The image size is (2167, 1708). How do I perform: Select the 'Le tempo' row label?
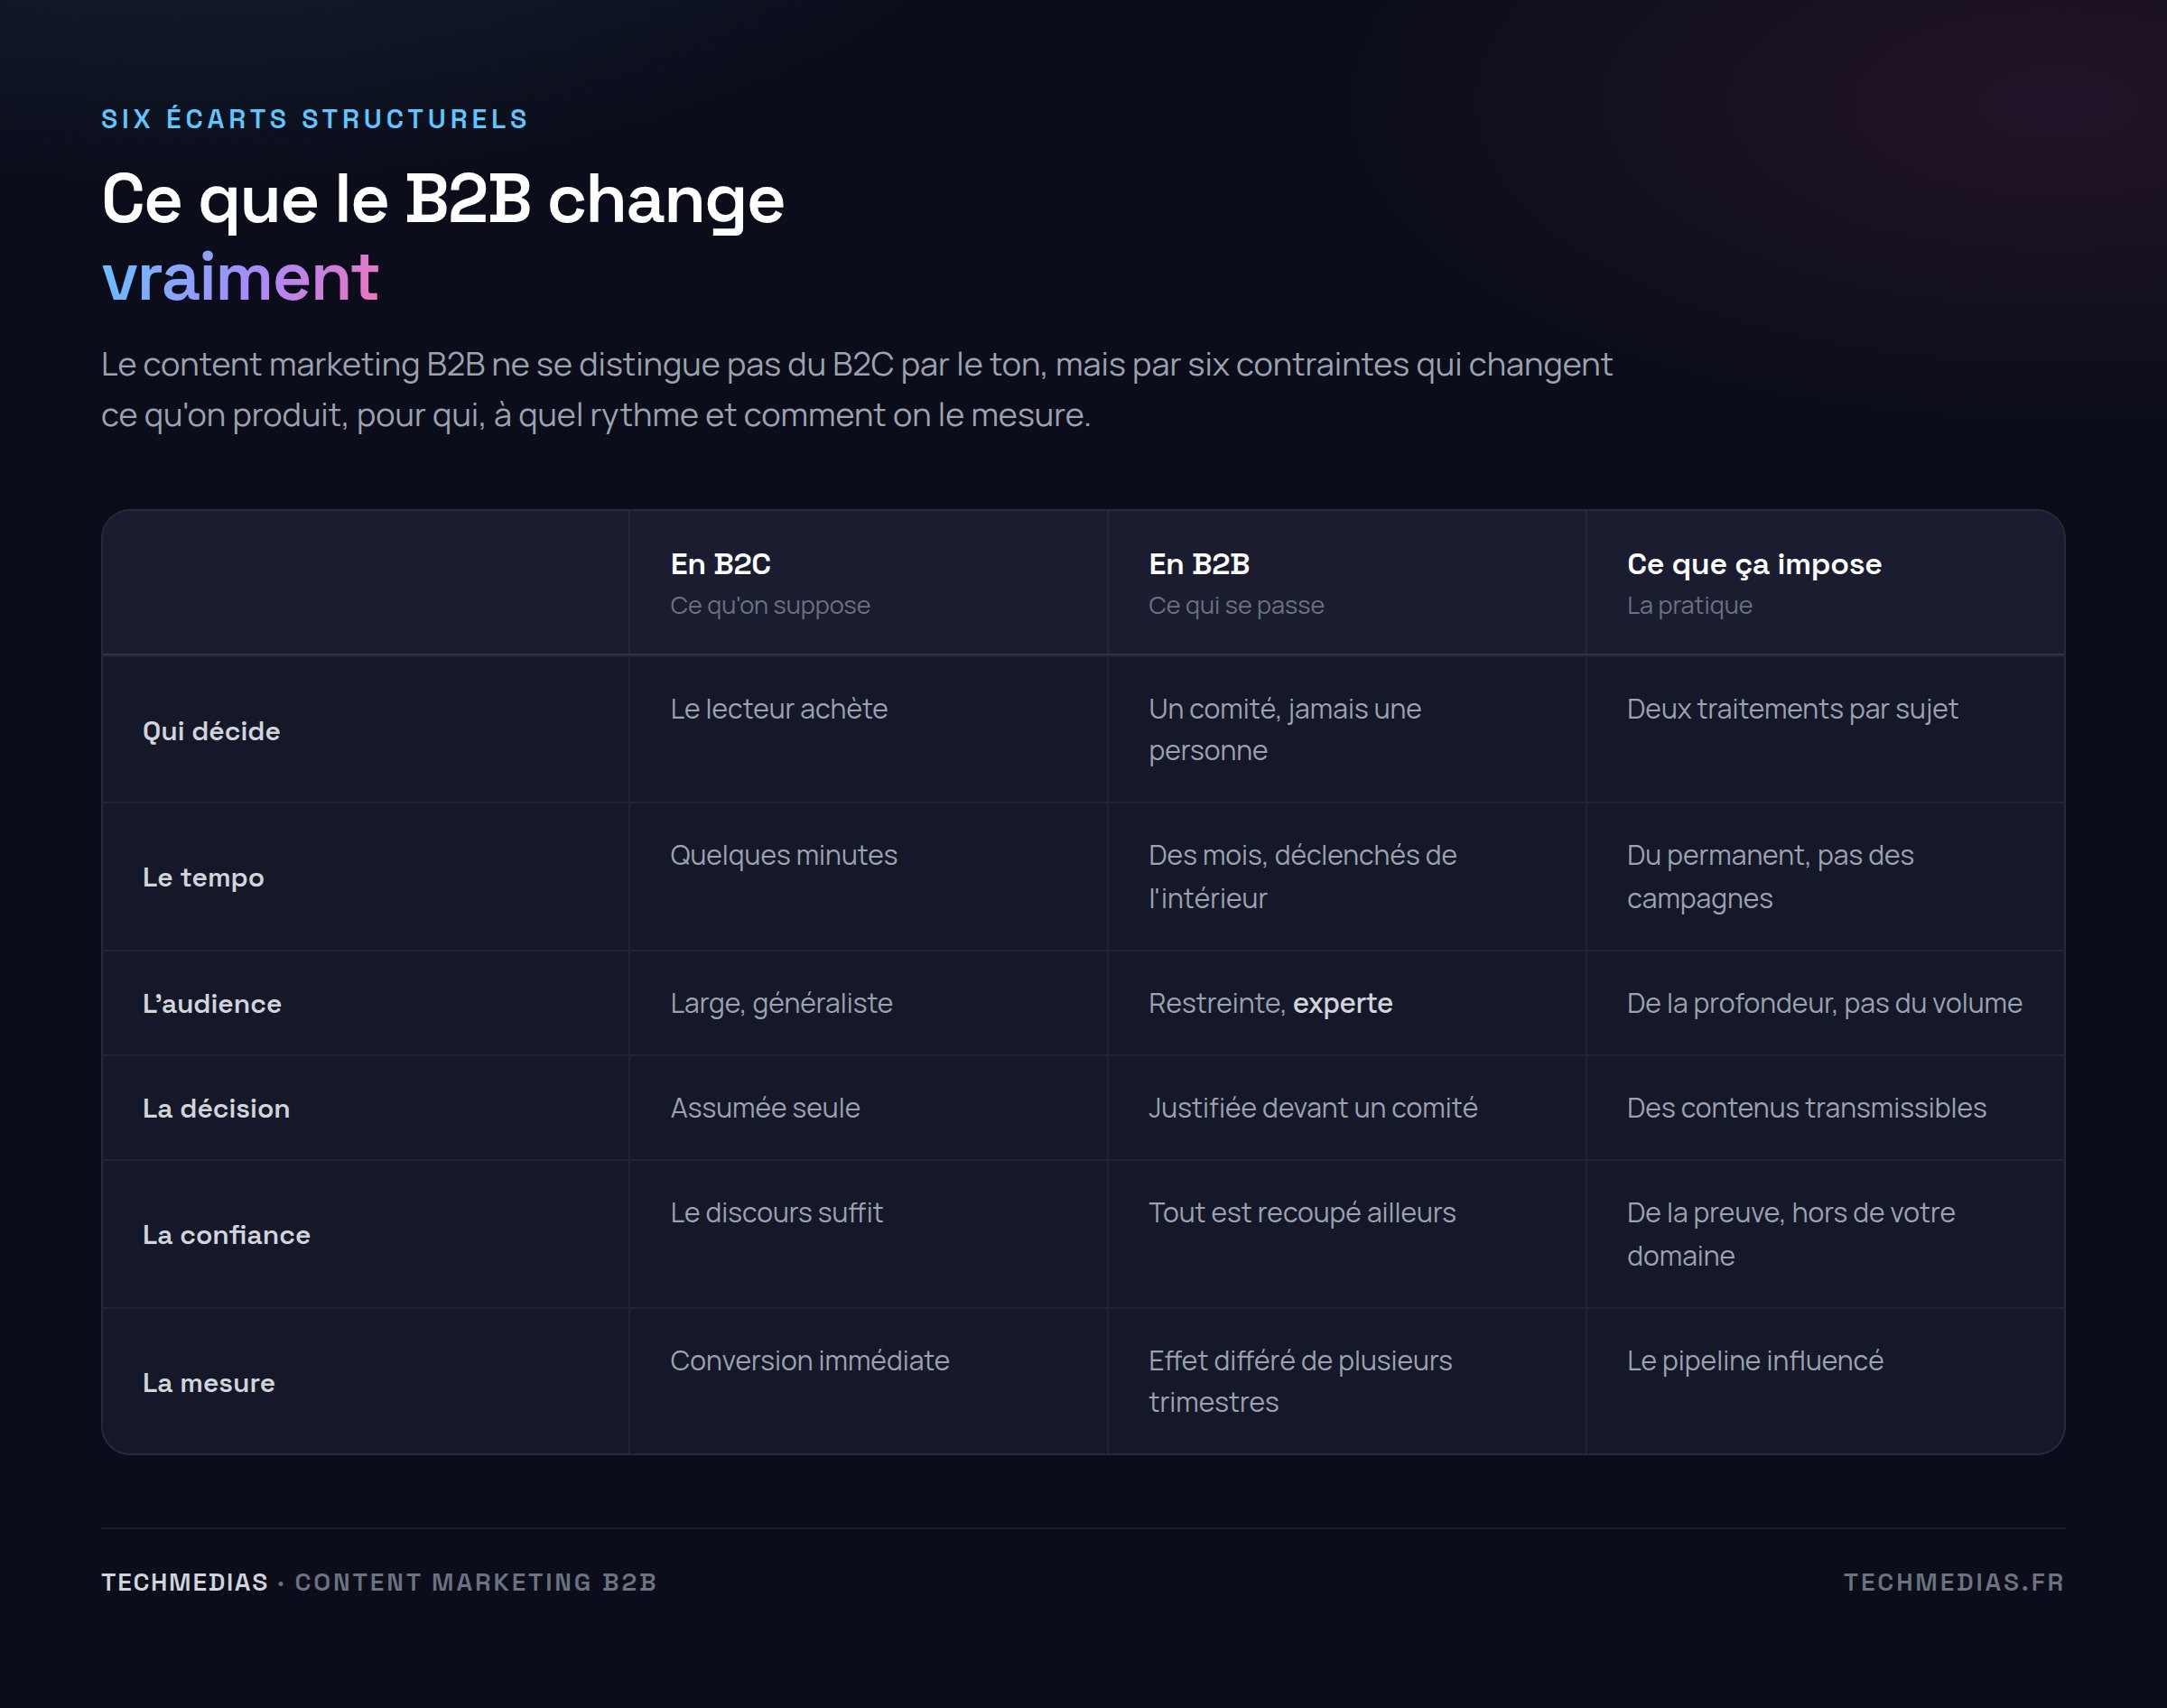pos(203,878)
